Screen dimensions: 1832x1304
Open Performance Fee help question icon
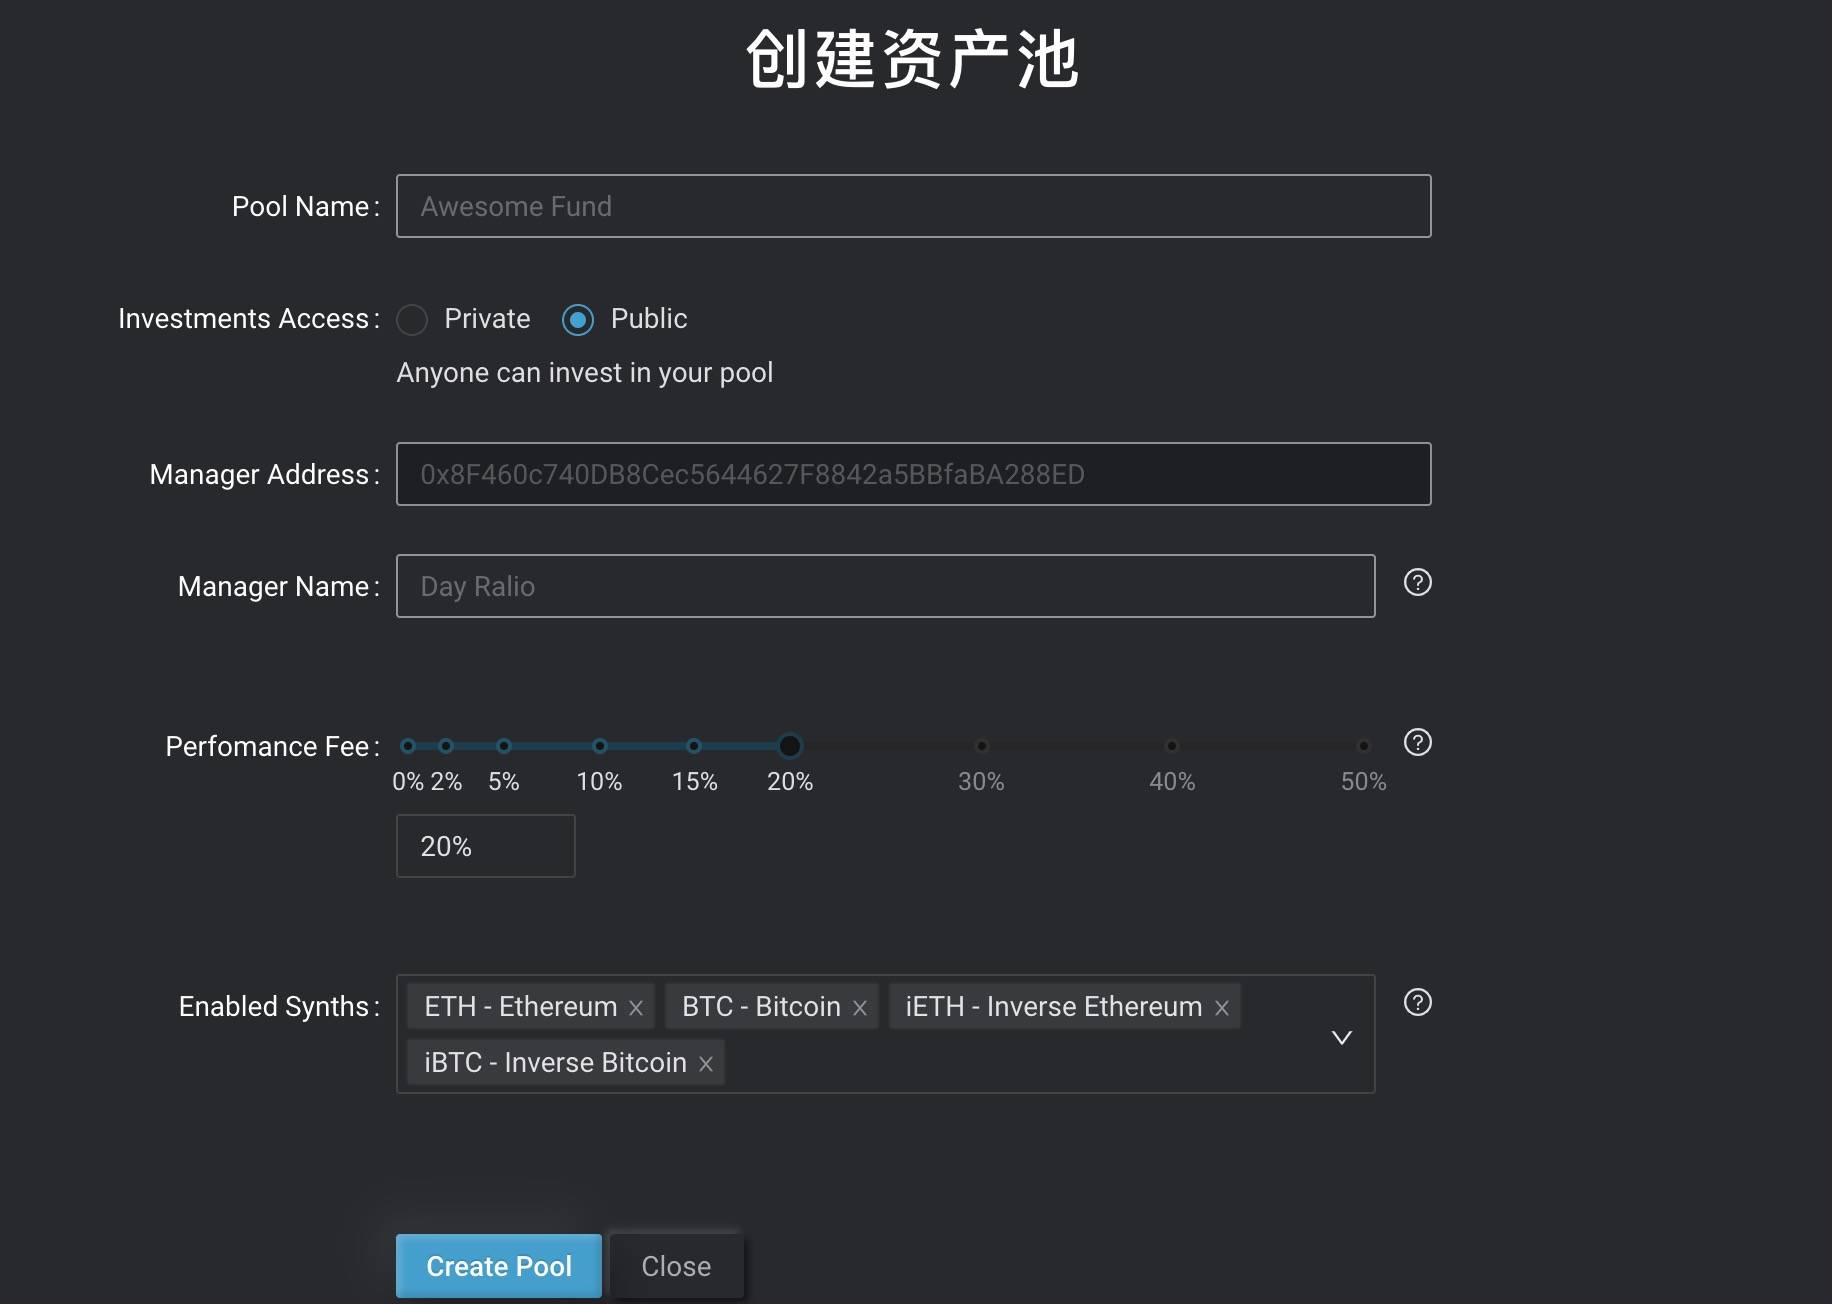pyautogui.click(x=1417, y=742)
